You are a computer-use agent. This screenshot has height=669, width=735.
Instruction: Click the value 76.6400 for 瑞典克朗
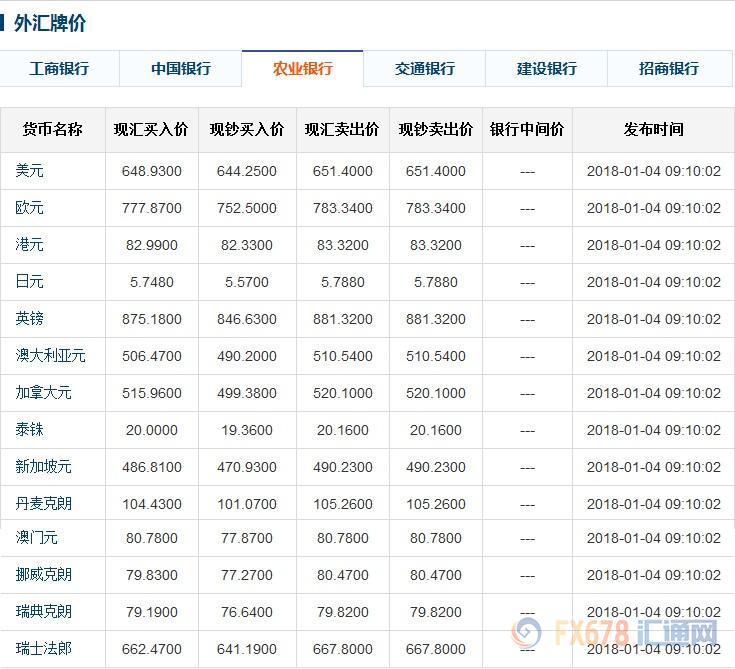click(247, 612)
